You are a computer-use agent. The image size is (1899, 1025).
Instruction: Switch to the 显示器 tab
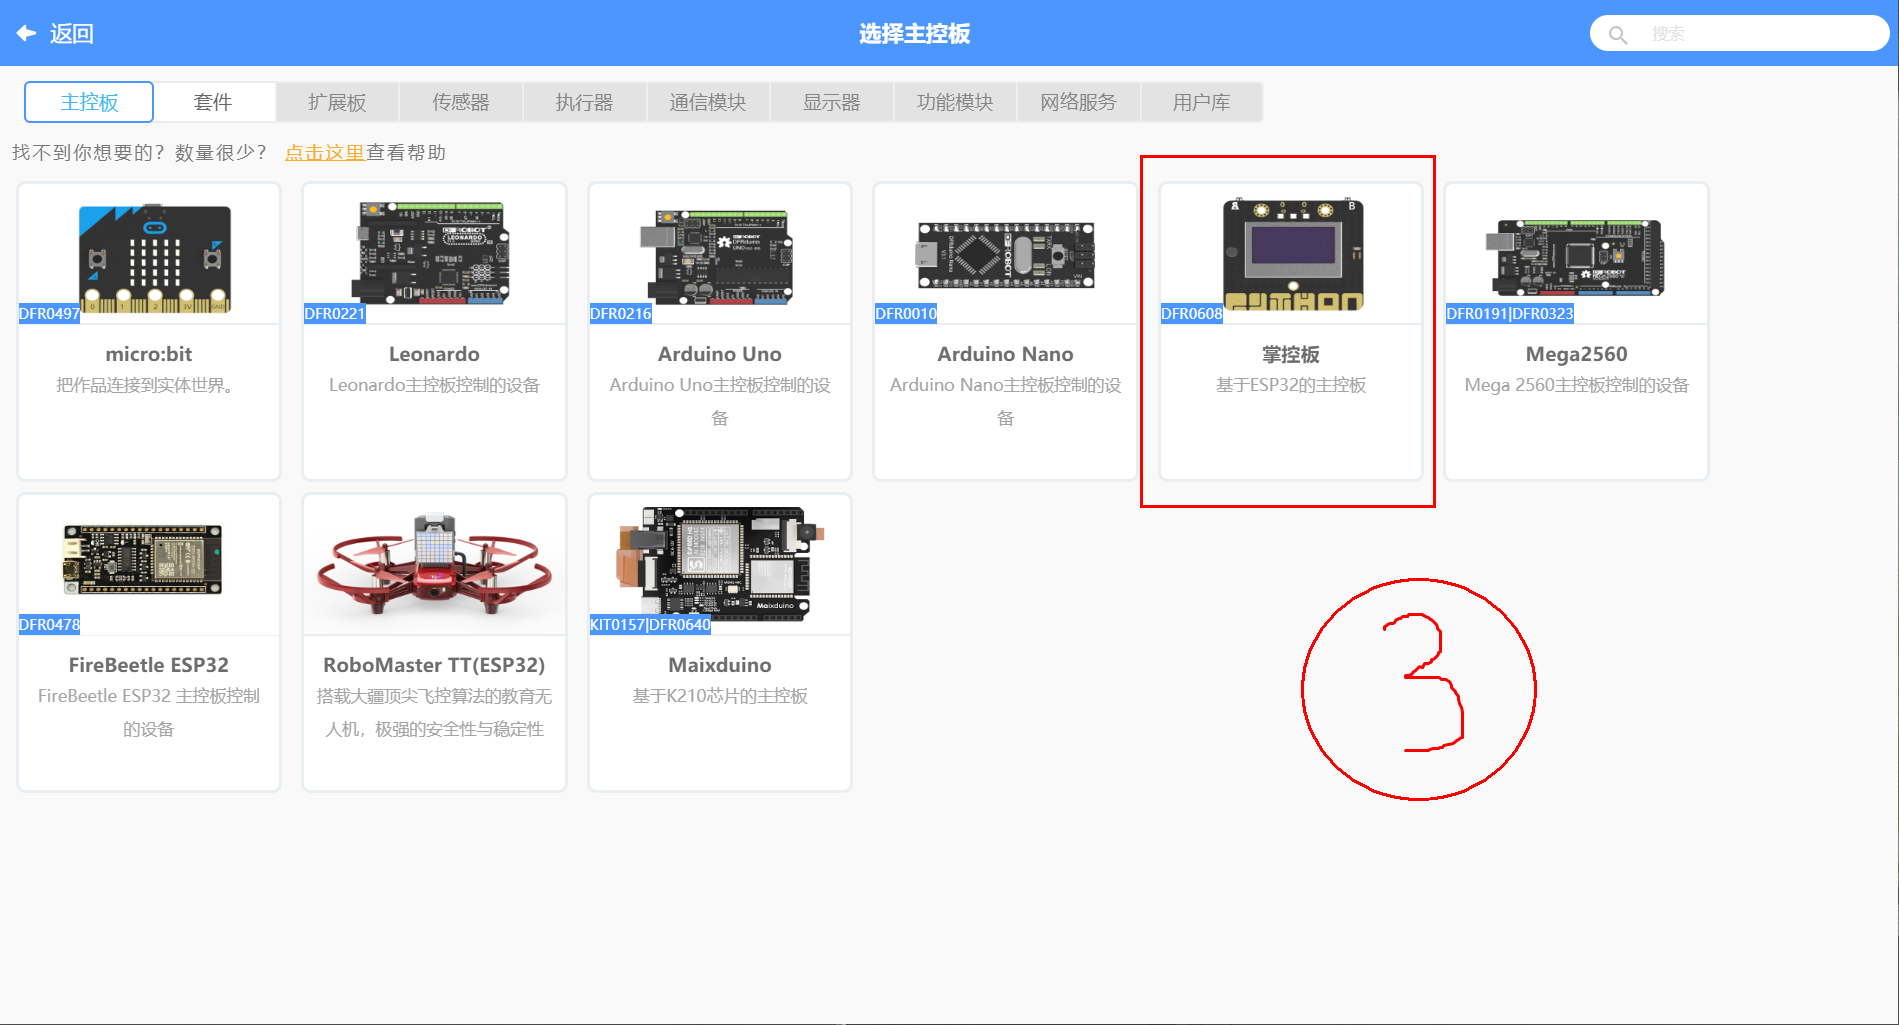click(x=831, y=102)
